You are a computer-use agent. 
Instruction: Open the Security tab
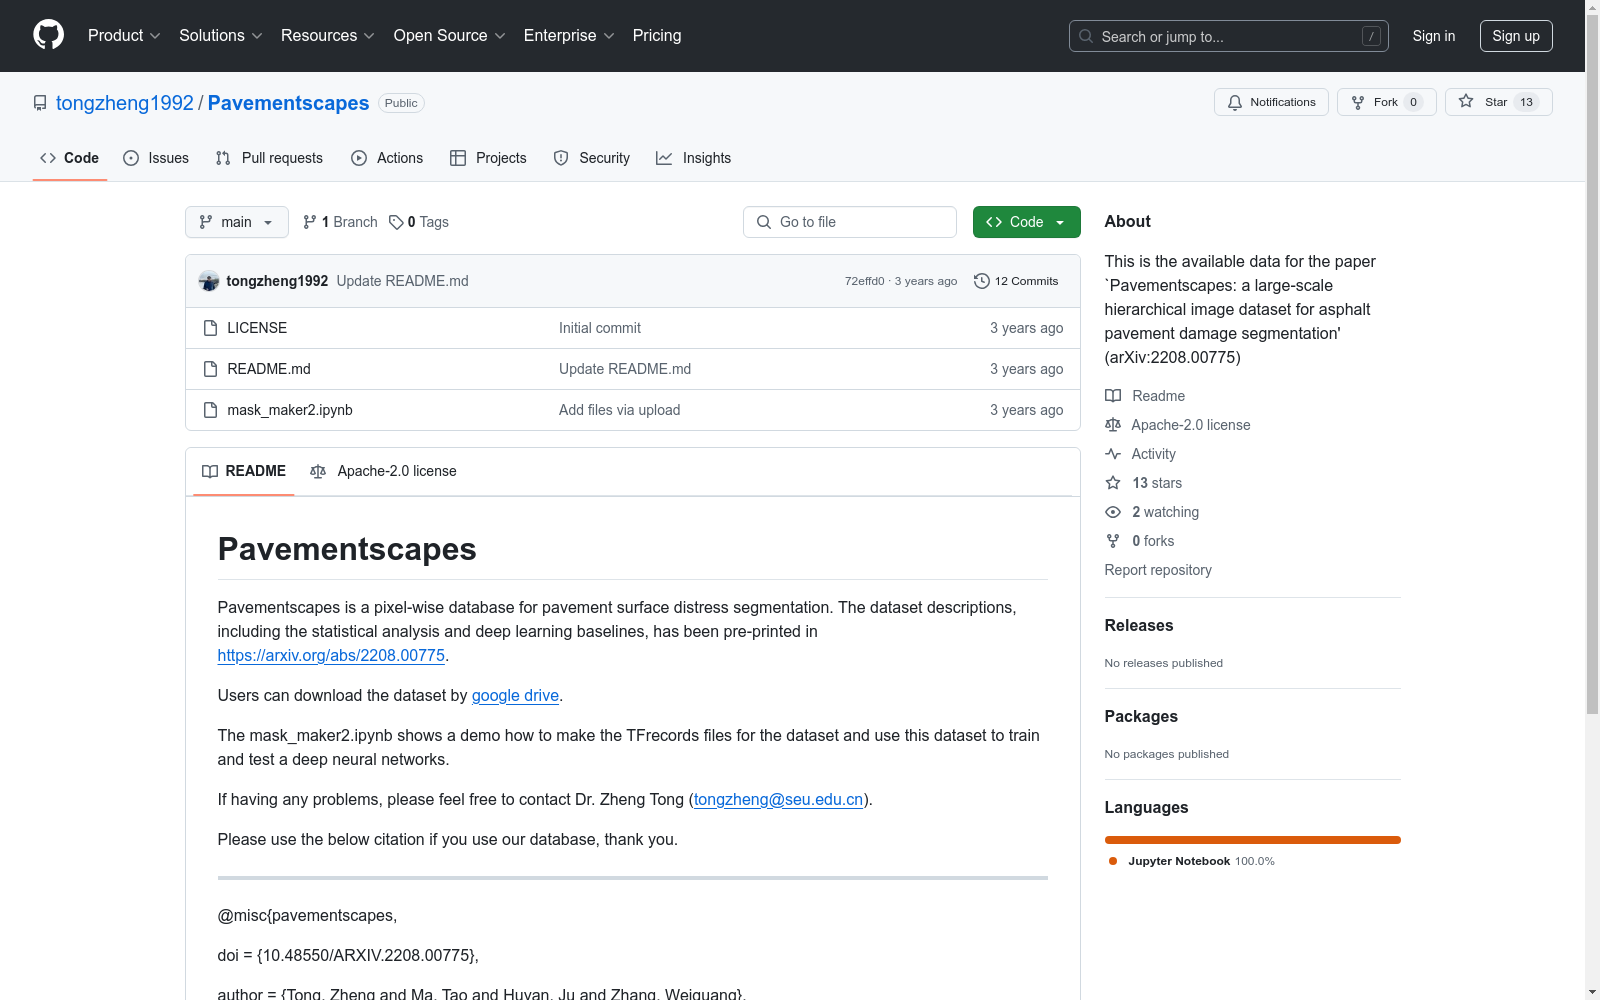tap(592, 158)
